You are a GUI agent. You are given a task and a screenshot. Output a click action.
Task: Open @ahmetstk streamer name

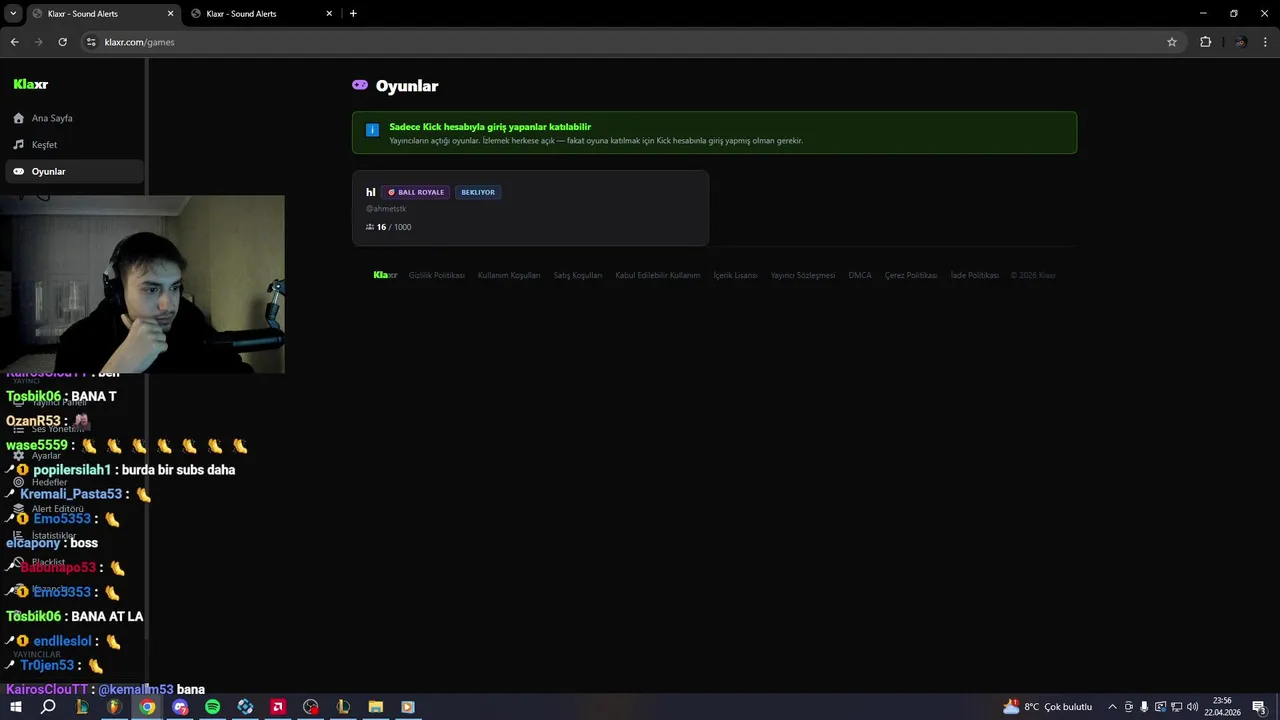point(386,209)
